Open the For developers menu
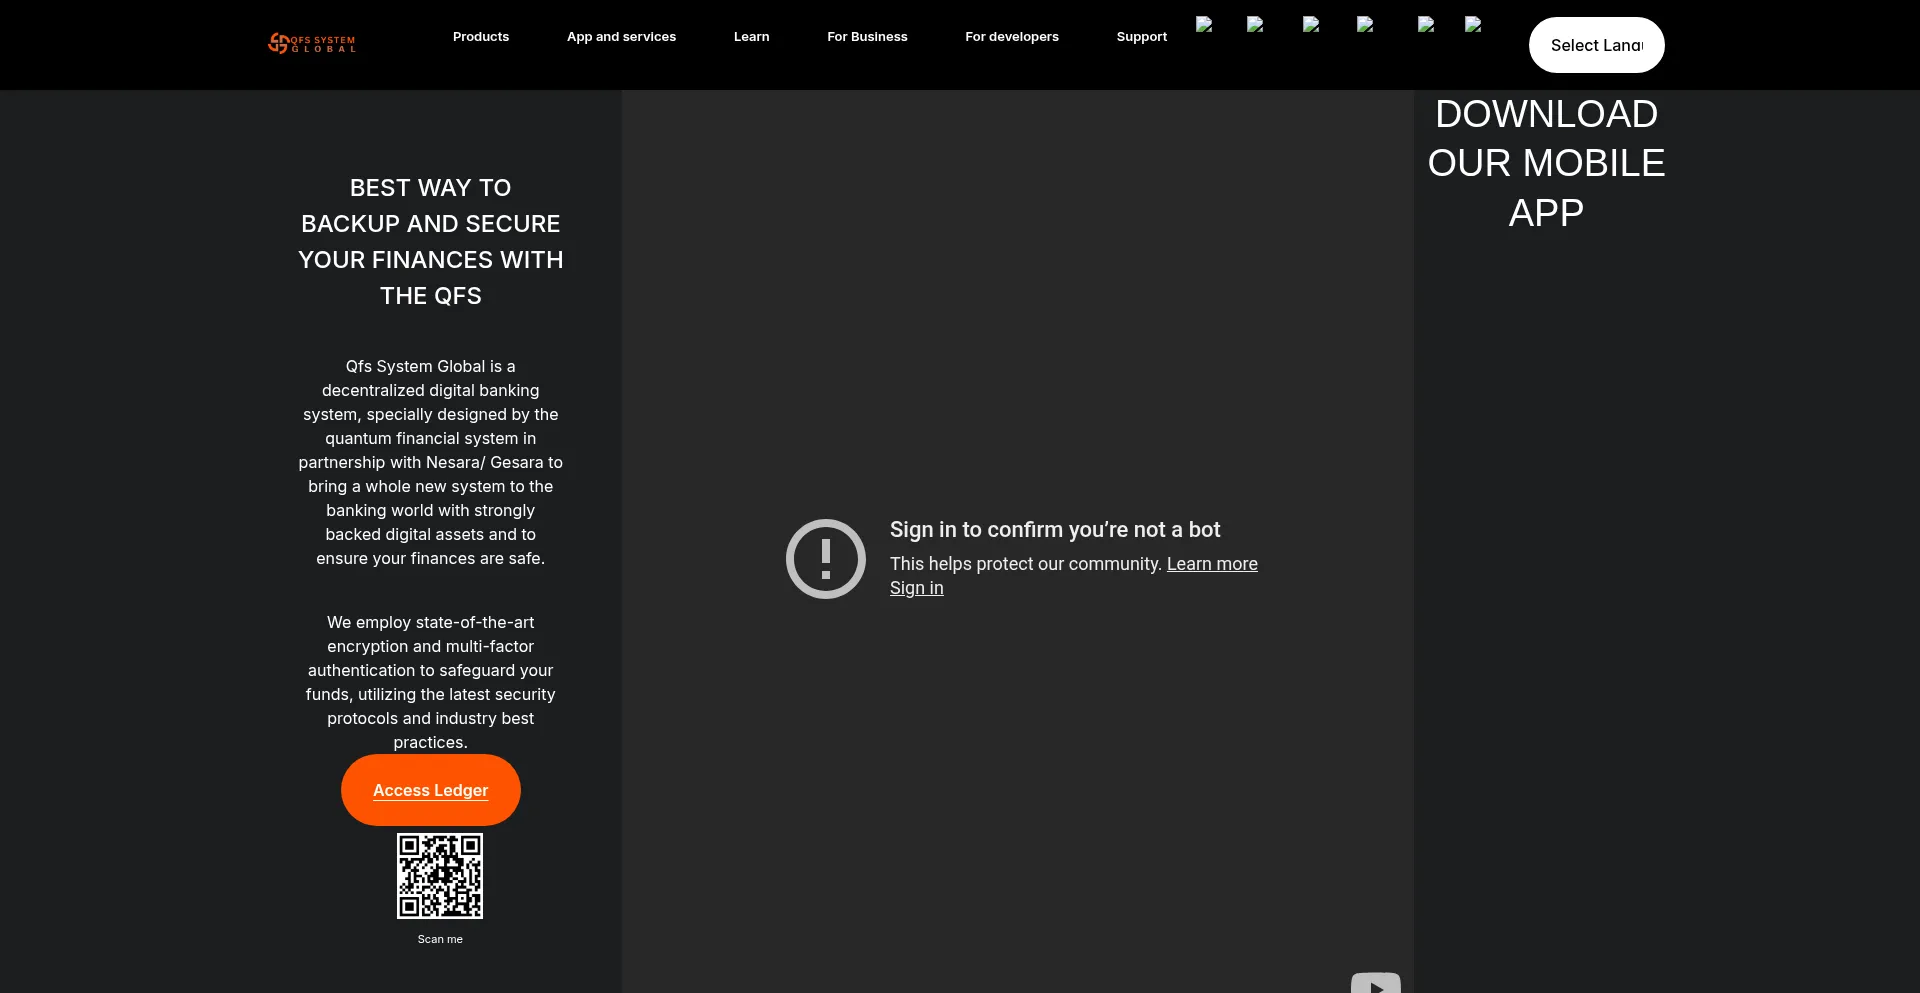 click(x=1012, y=37)
